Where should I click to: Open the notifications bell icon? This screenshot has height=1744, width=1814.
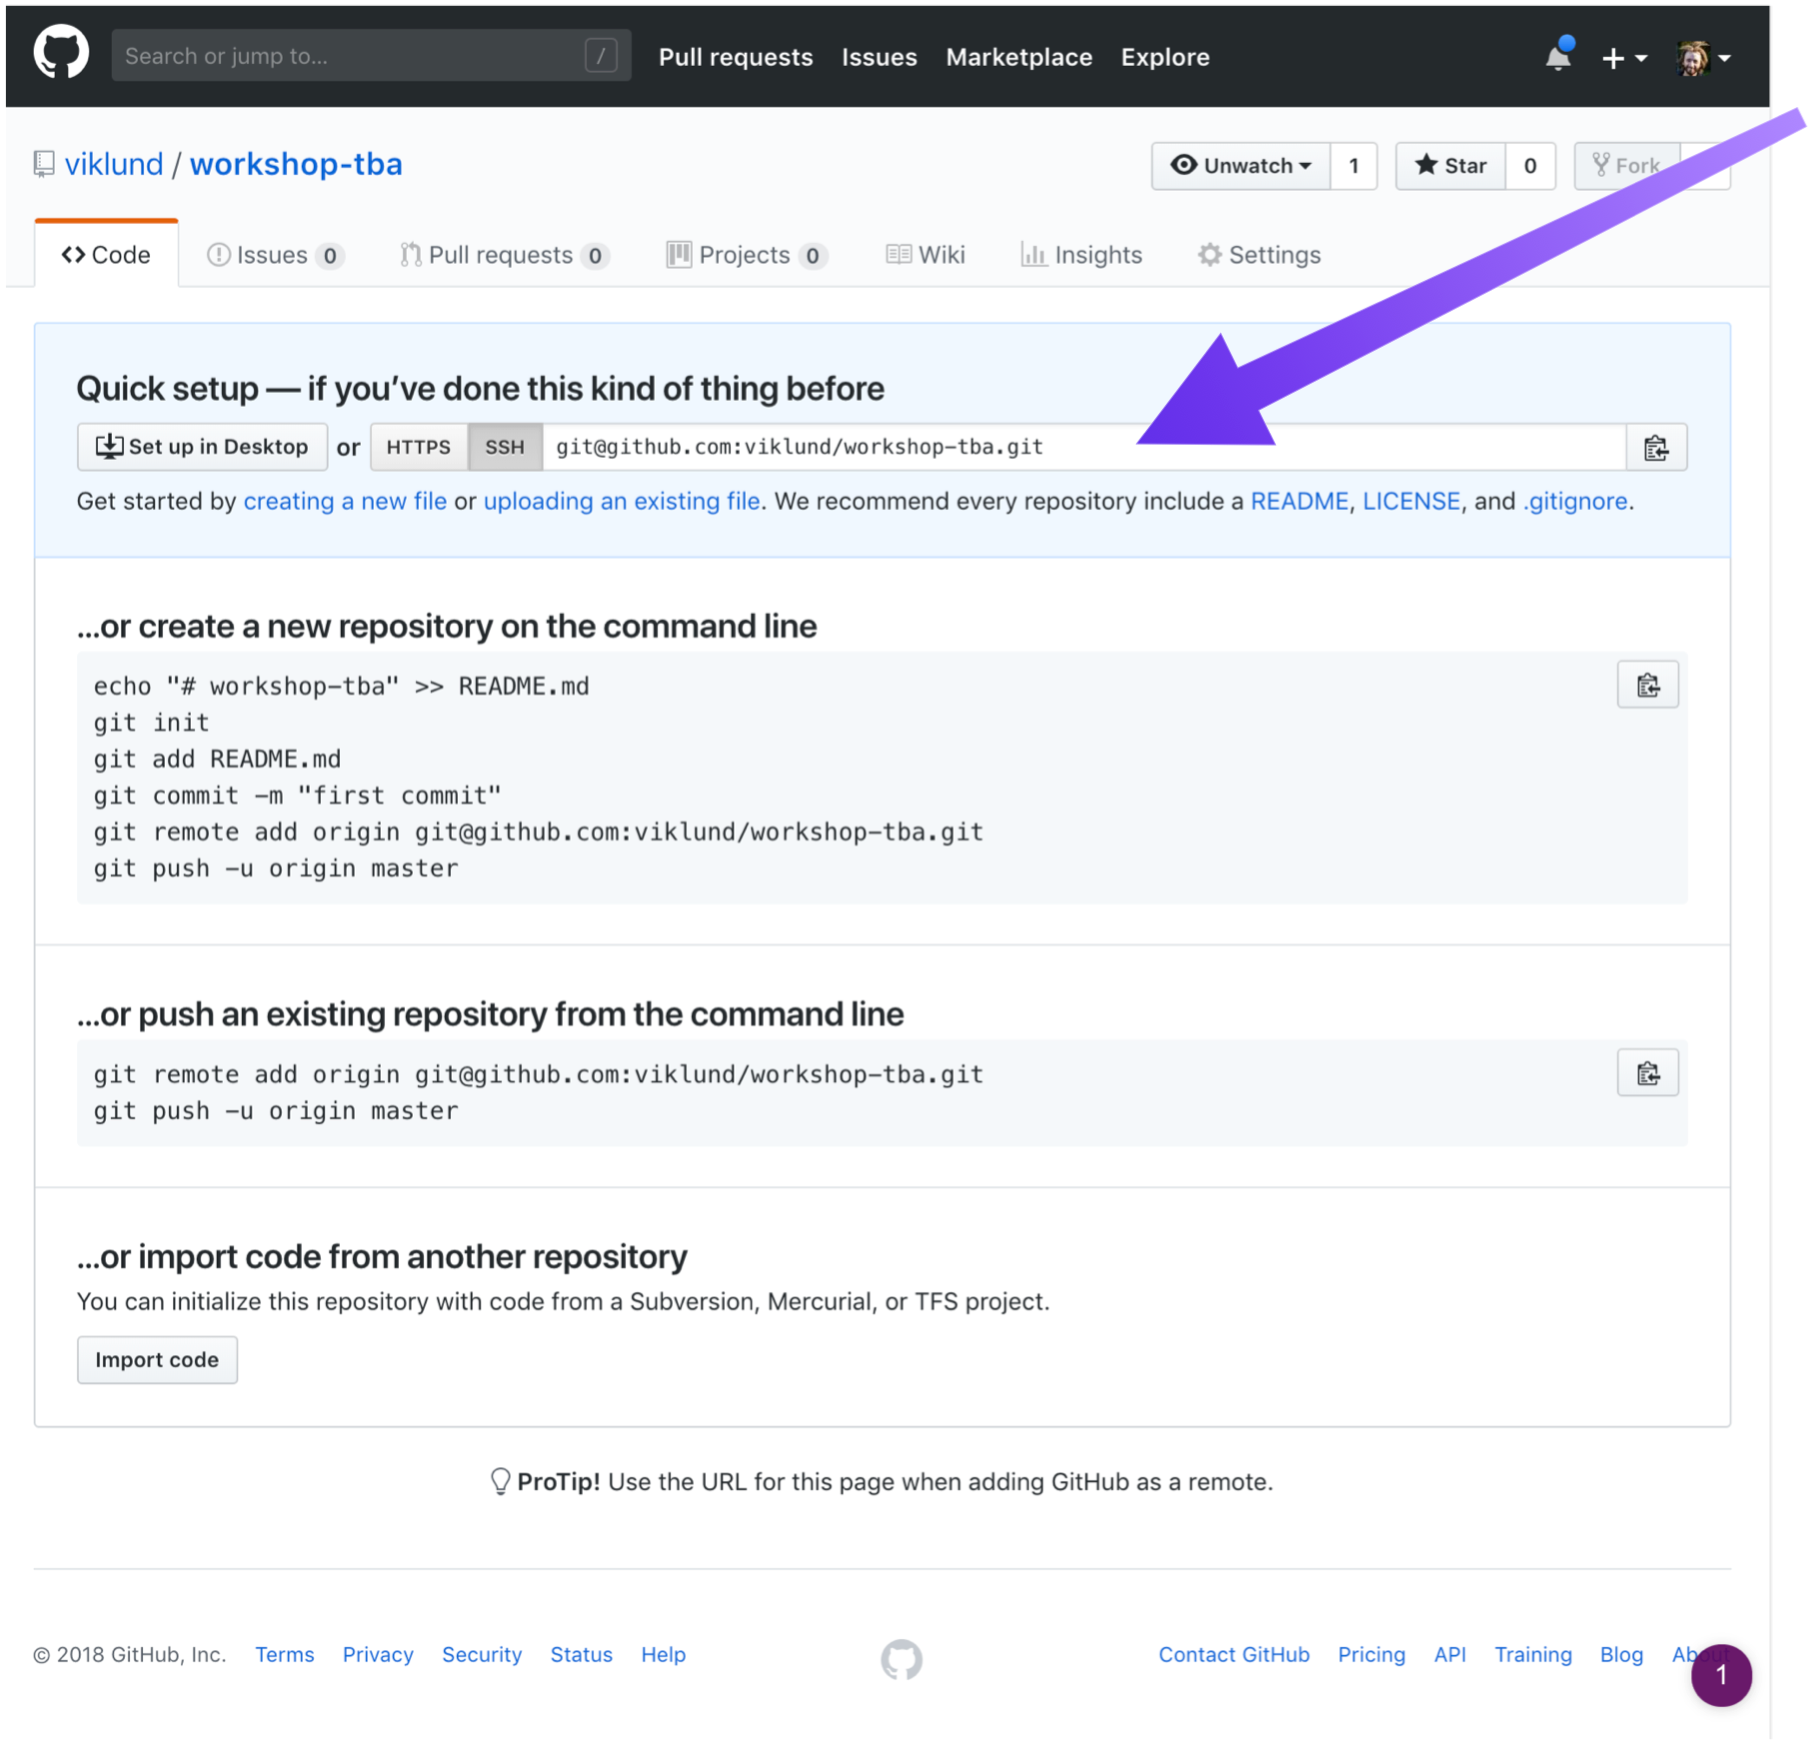(1558, 55)
